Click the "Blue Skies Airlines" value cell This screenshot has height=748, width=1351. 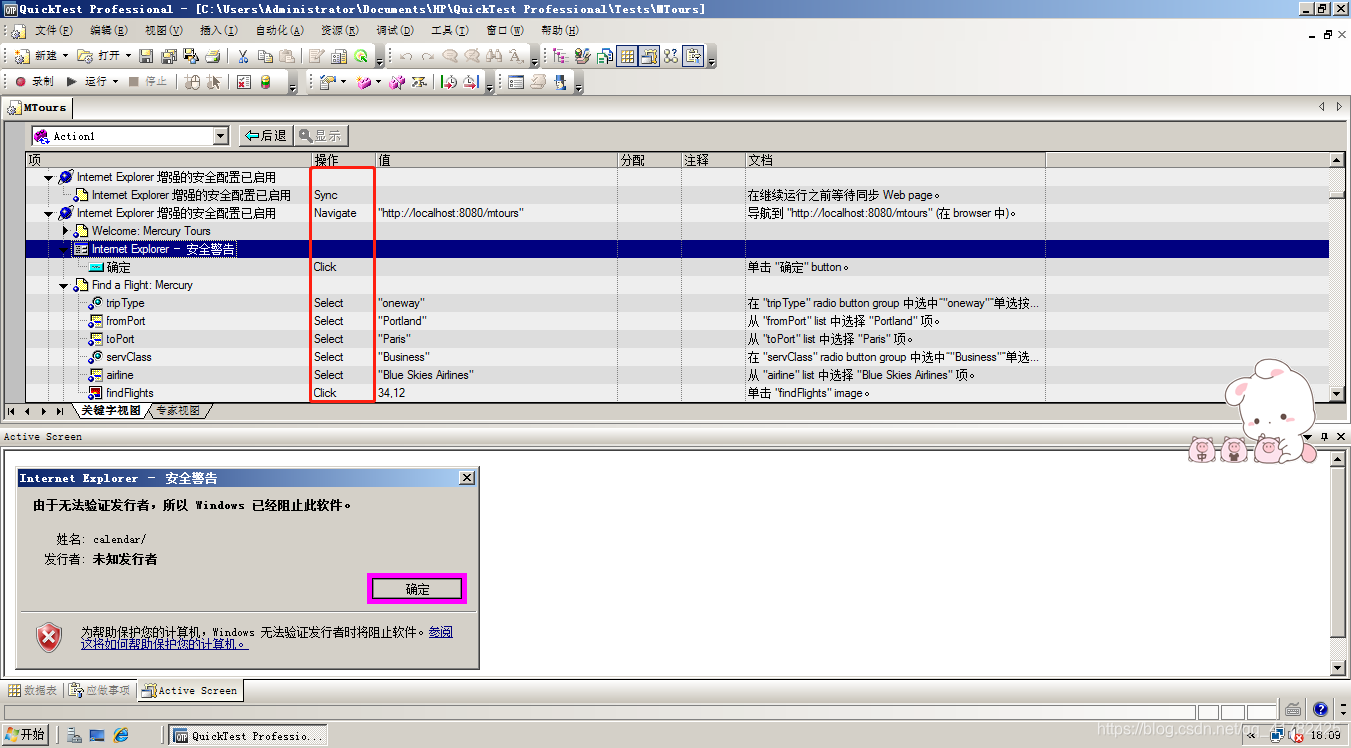496,375
